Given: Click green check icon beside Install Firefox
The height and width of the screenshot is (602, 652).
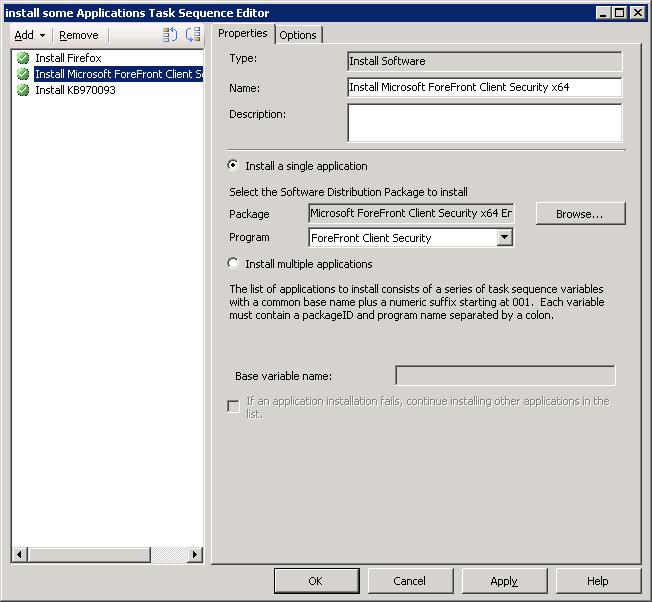Looking at the screenshot, I should (23, 58).
